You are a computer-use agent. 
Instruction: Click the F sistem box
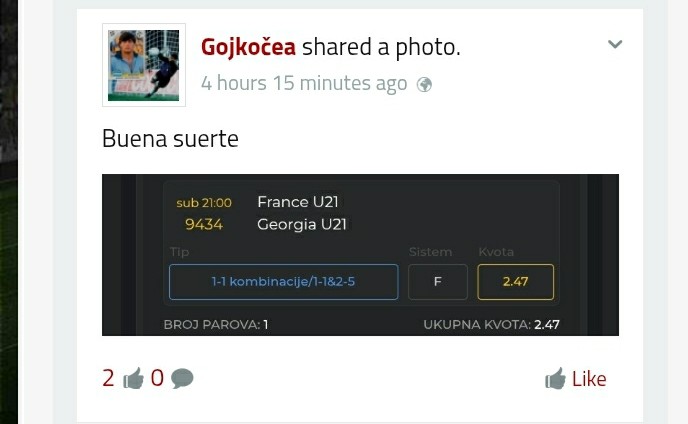point(438,282)
